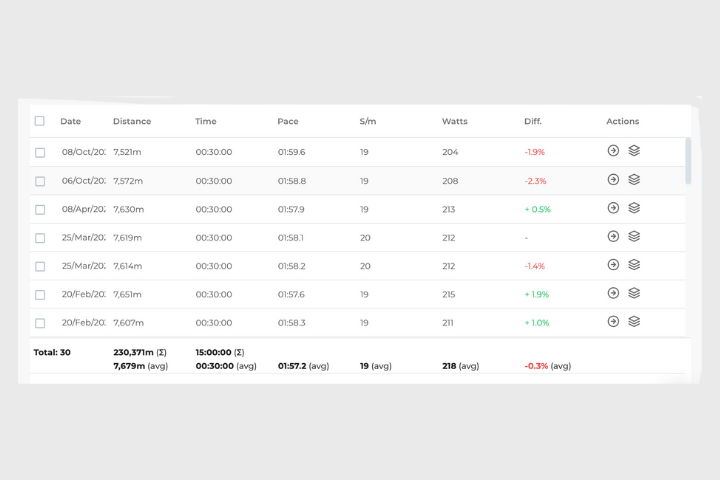Click the stack icon on the 7,572m row
Image resolution: width=720 pixels, height=480 pixels.
pos(634,180)
